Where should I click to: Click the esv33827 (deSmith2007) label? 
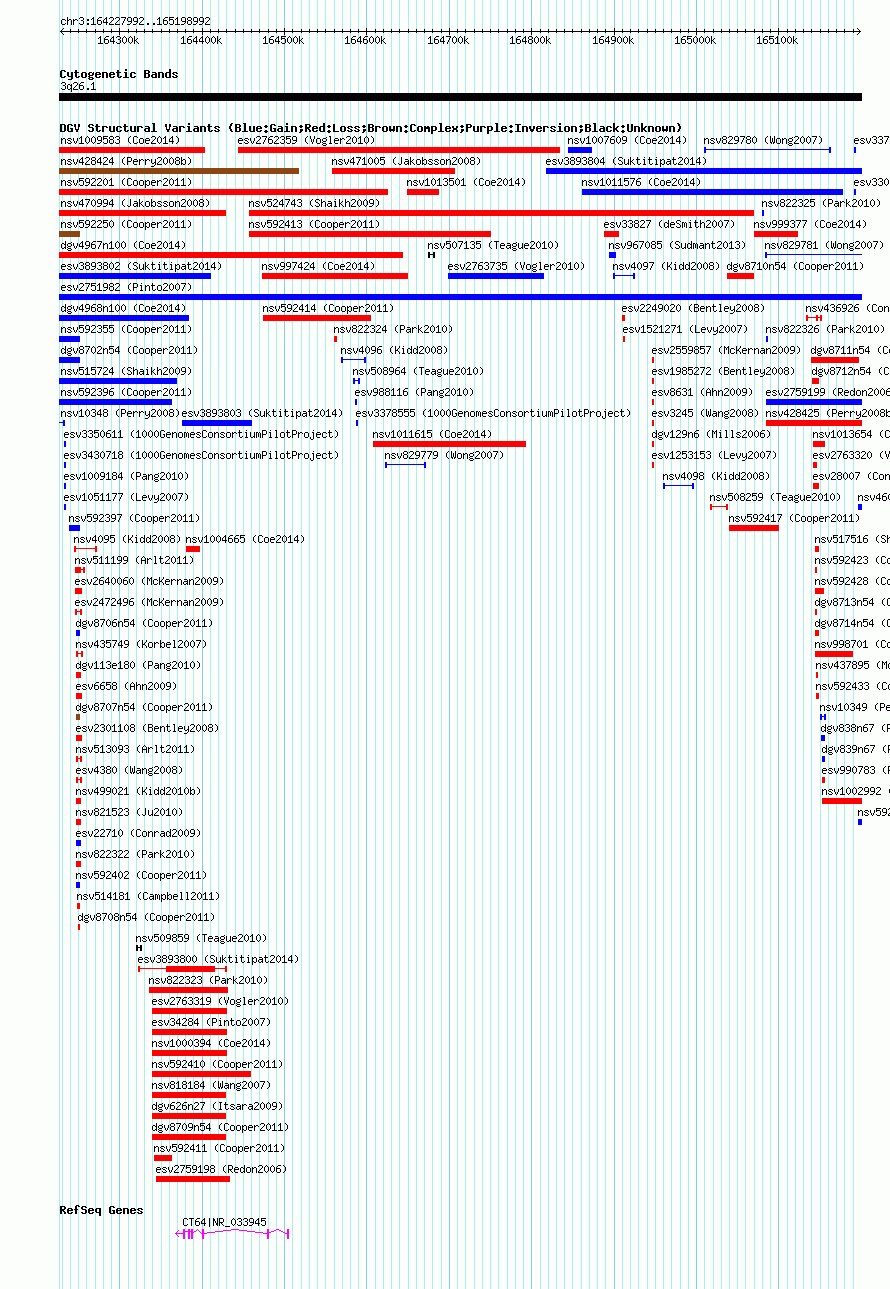pos(669,224)
